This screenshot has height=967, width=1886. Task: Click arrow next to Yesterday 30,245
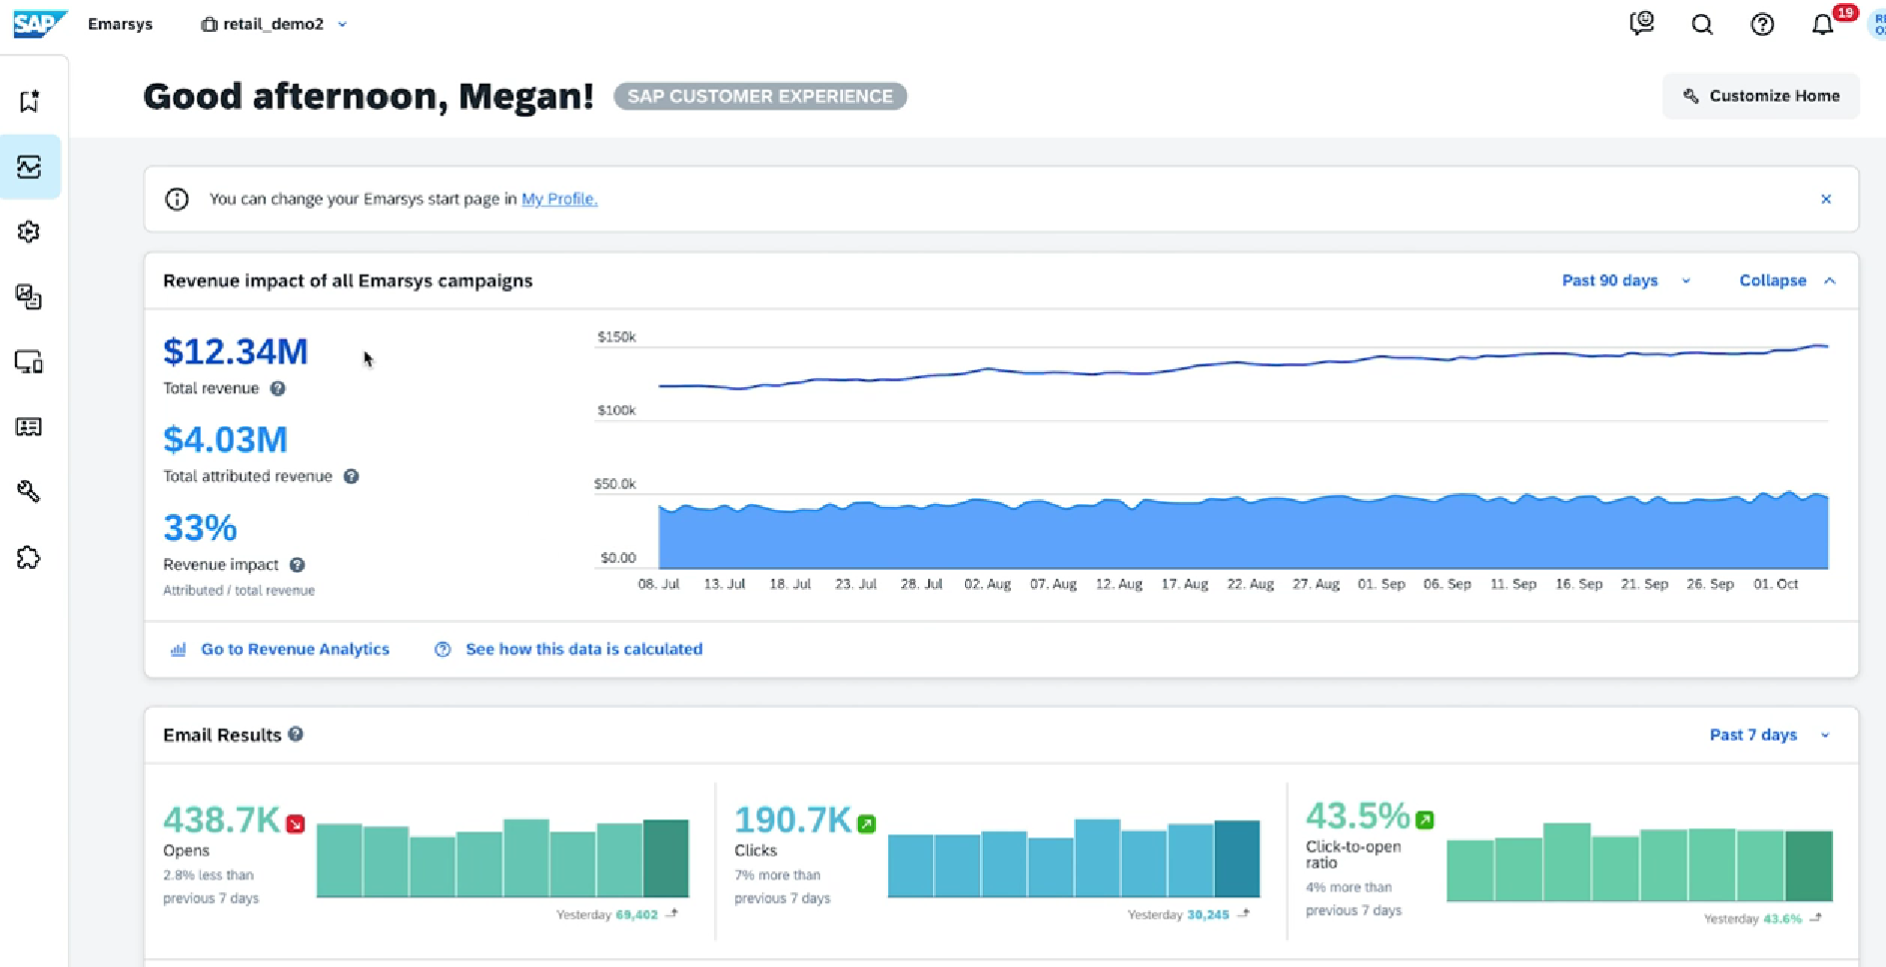click(1243, 914)
